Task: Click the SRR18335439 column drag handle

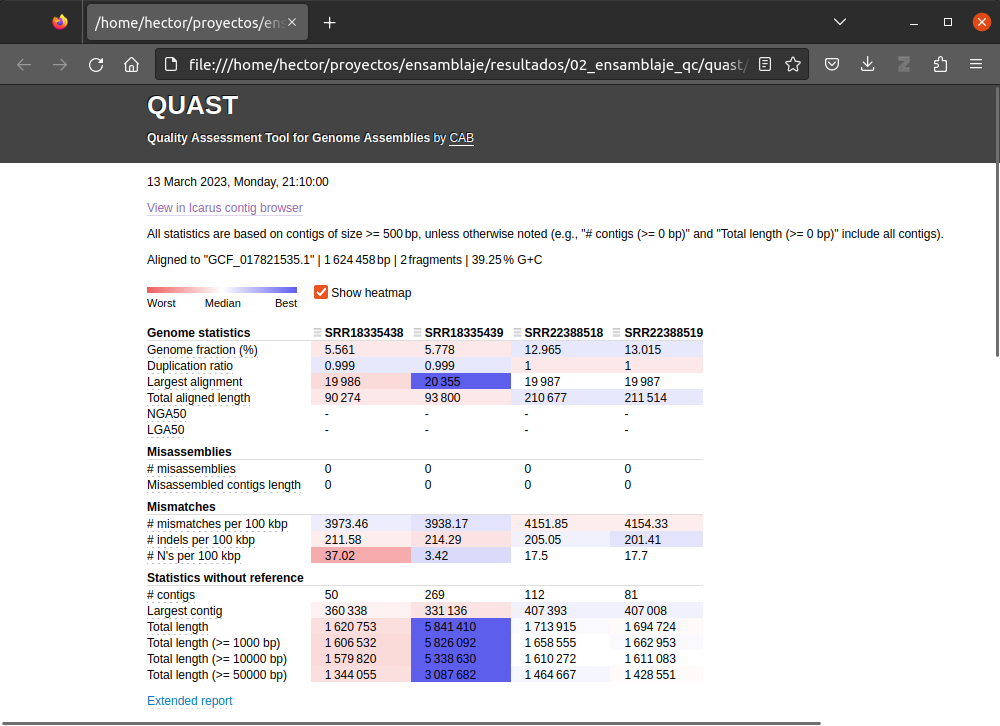Action: click(x=417, y=332)
